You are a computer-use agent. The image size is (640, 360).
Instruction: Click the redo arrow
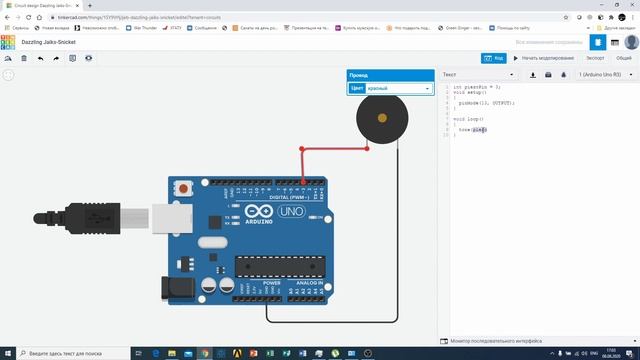pyautogui.click(x=56, y=58)
